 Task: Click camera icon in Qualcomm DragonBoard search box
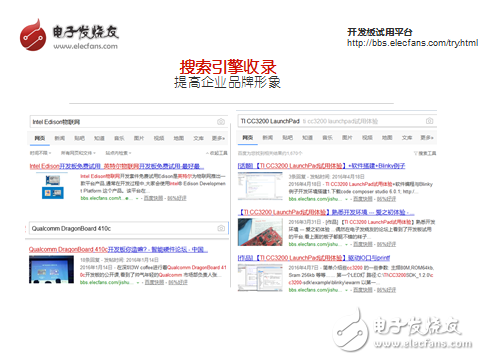point(221,228)
